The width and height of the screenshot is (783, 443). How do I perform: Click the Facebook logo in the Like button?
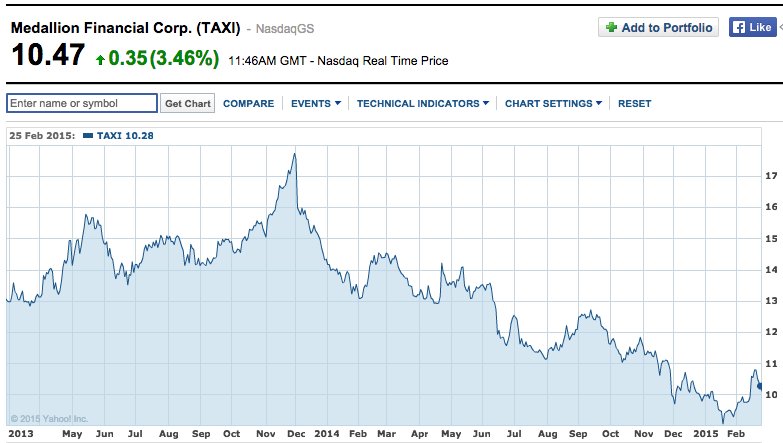coord(739,27)
